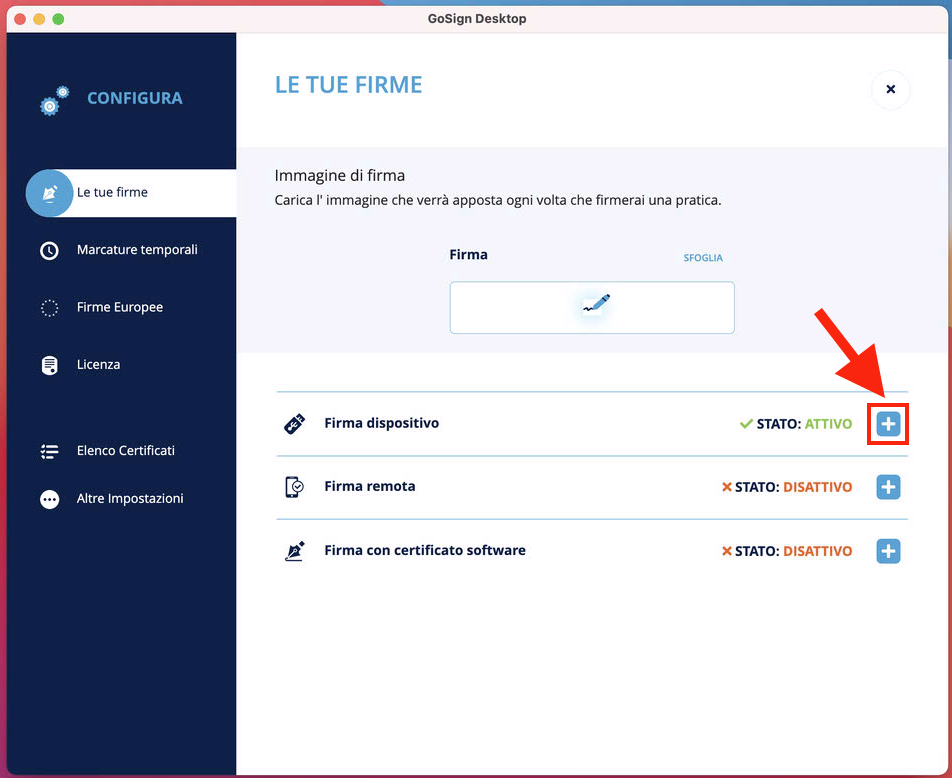Click the CONFIGURA heading

pos(135,98)
